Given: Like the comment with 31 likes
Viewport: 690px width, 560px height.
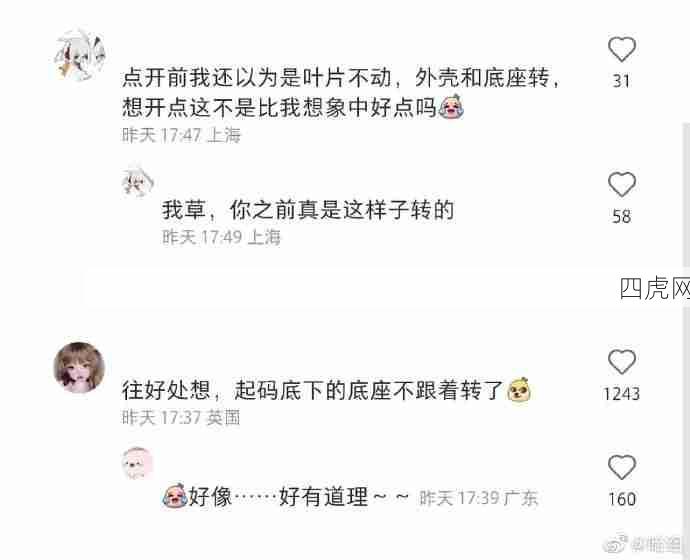Looking at the screenshot, I should click(621, 49).
